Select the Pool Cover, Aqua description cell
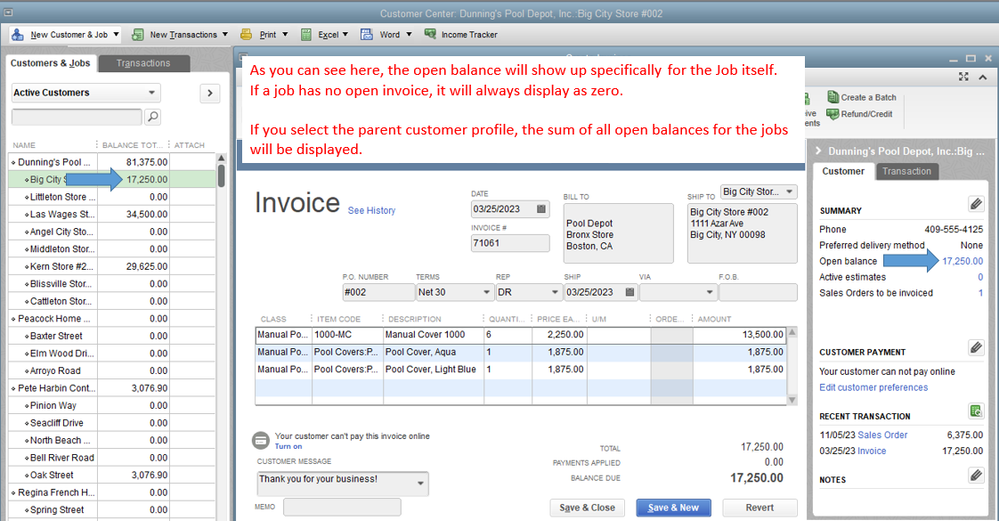Viewport: 999px width, 521px height. 433,352
